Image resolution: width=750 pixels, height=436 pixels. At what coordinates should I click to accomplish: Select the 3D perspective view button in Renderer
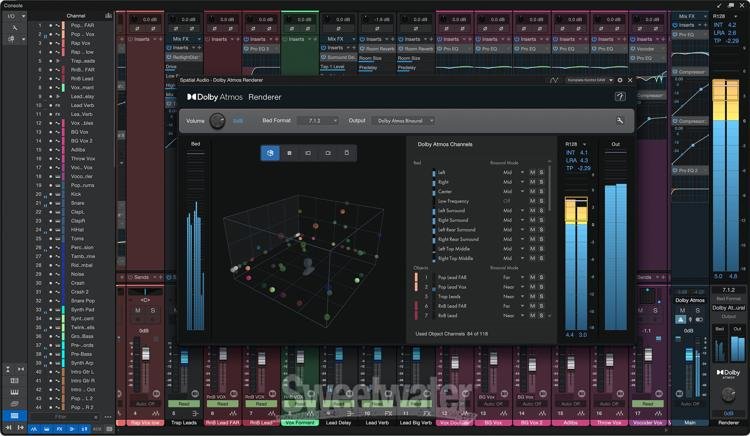click(x=270, y=153)
